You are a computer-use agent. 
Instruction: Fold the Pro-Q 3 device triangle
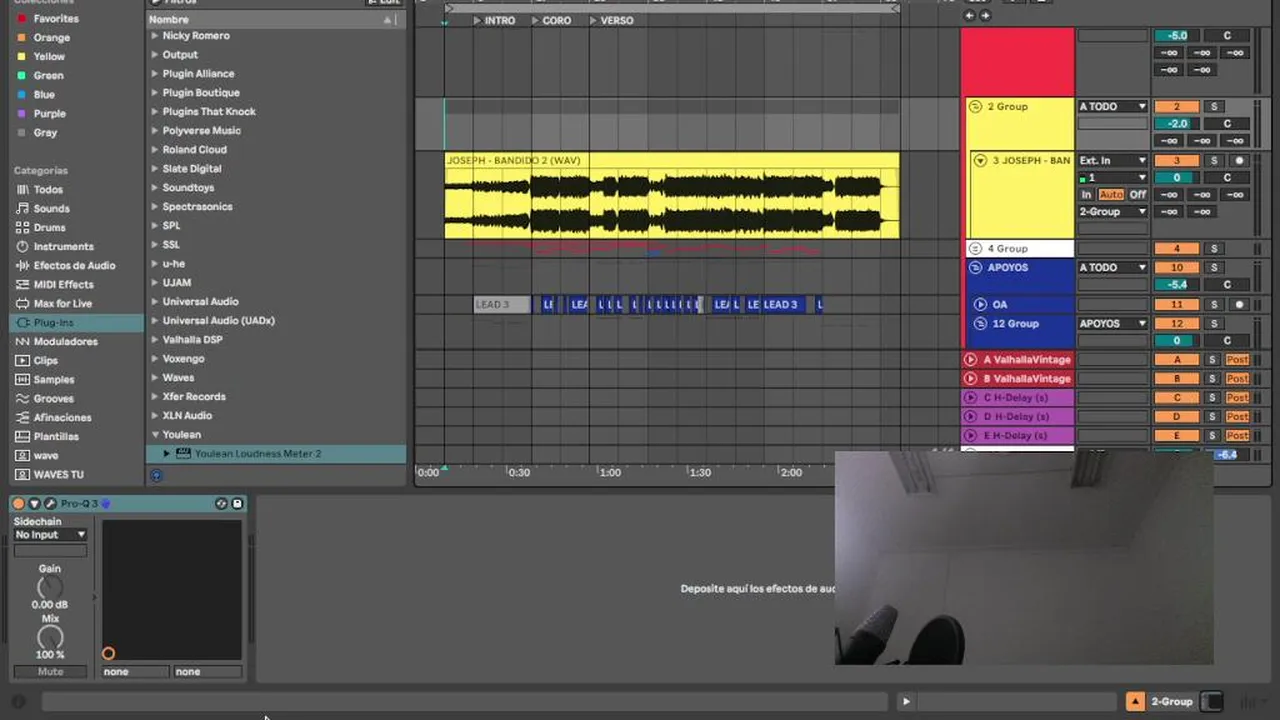pos(34,503)
